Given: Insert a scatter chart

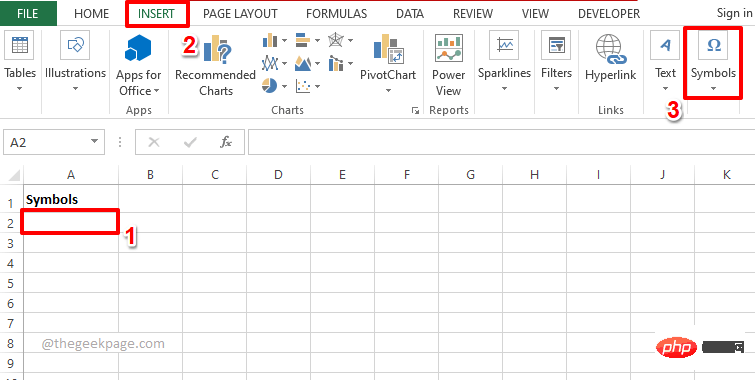Looking at the screenshot, I should coord(303,86).
